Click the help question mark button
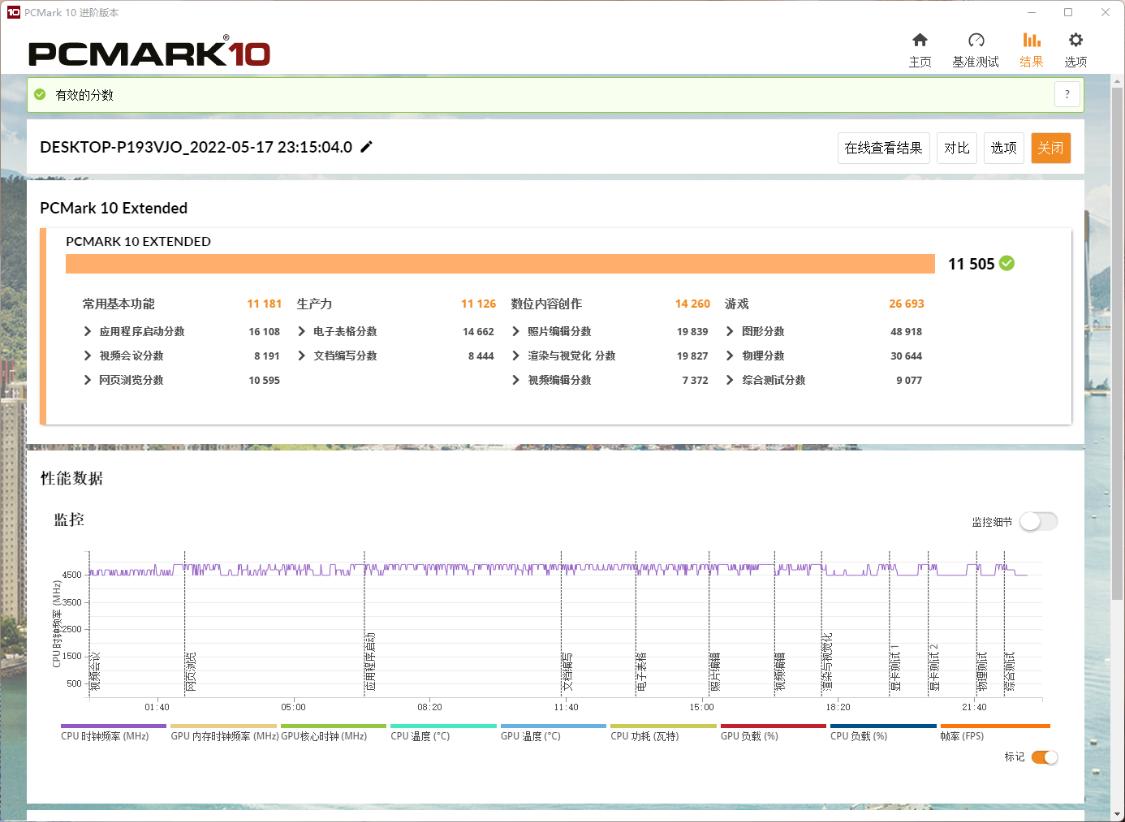This screenshot has width=1125, height=822. click(1067, 94)
